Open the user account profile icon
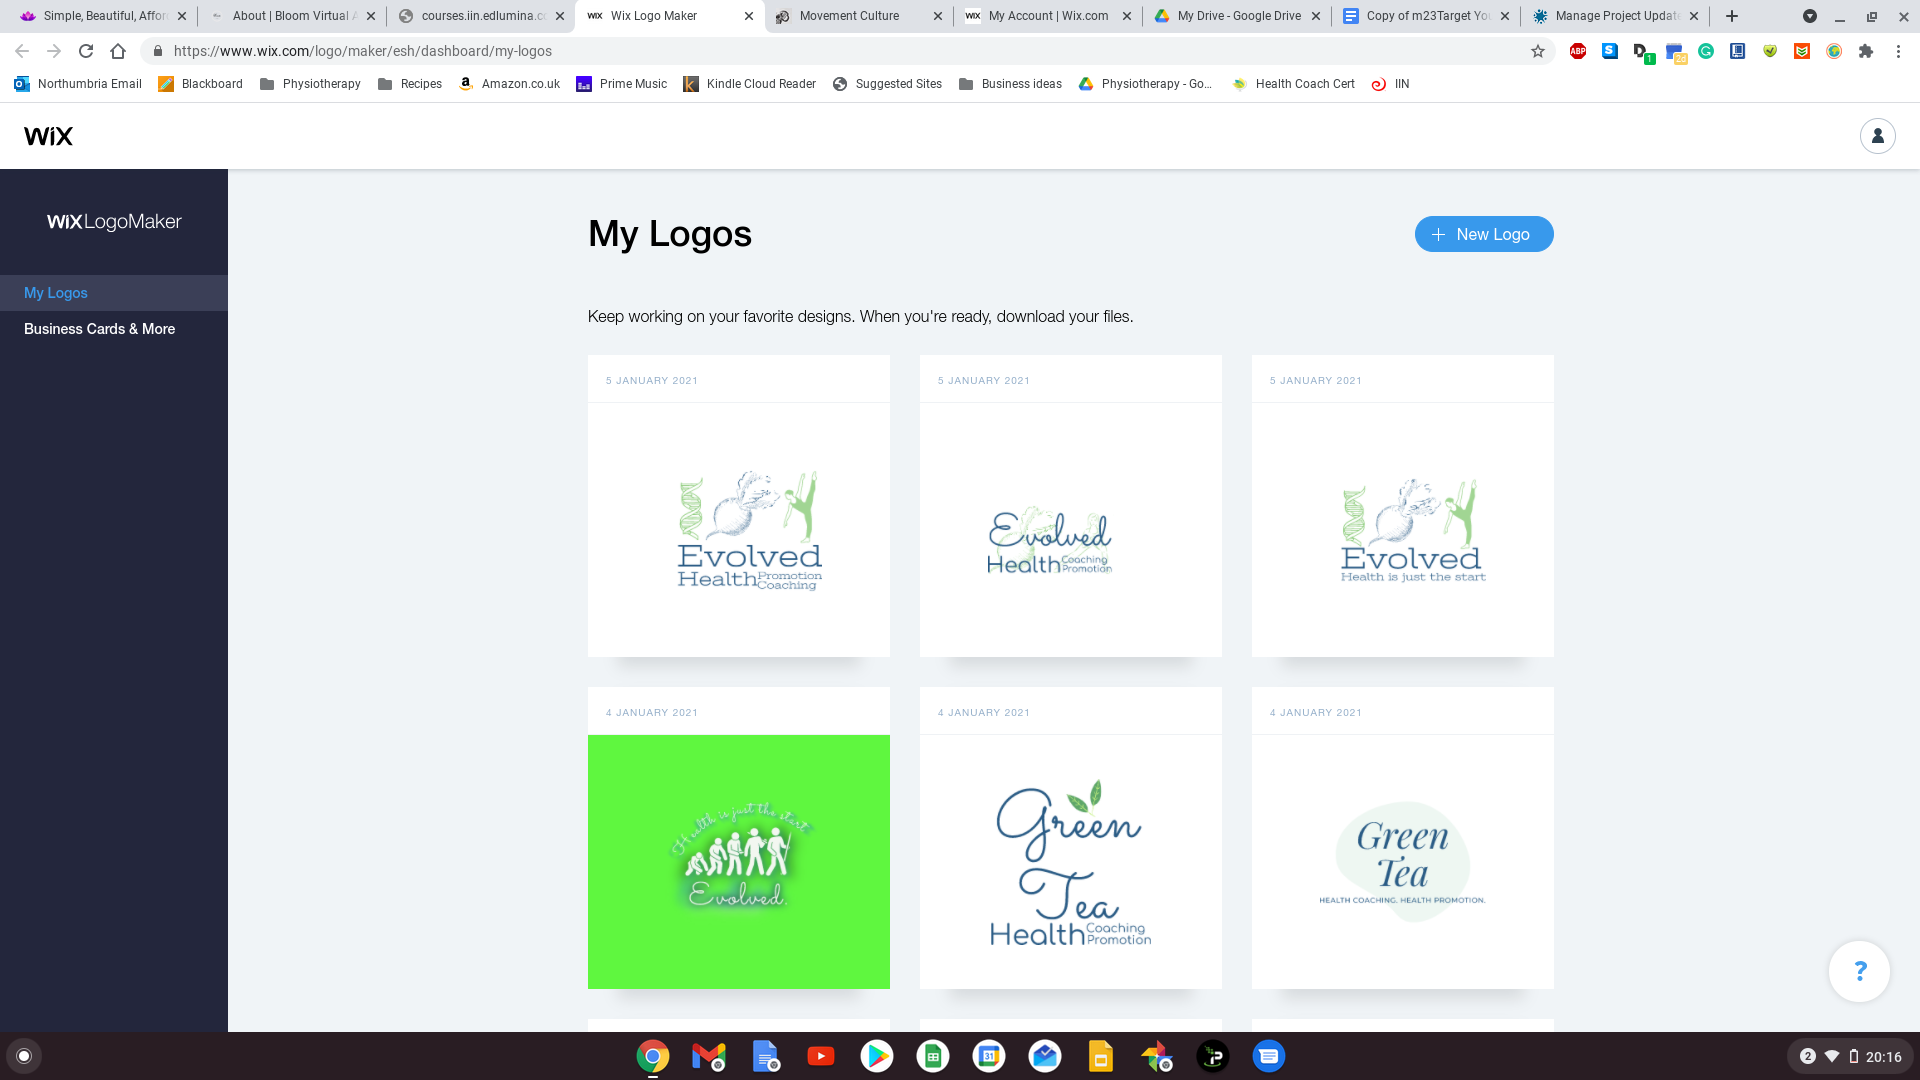1920x1080 pixels. click(1877, 136)
